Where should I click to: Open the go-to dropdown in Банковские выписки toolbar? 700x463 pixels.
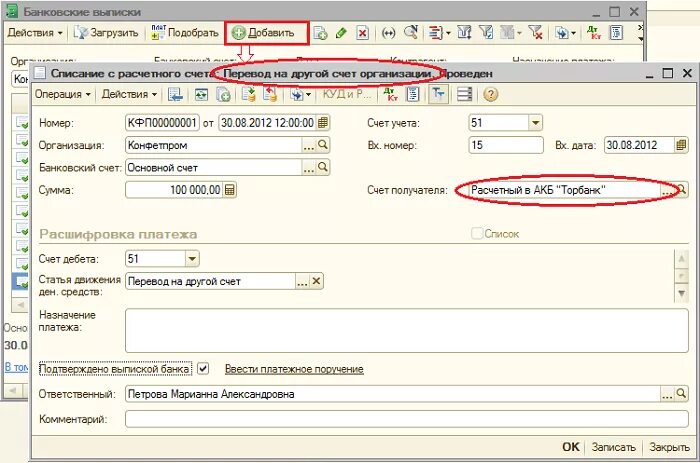565,33
